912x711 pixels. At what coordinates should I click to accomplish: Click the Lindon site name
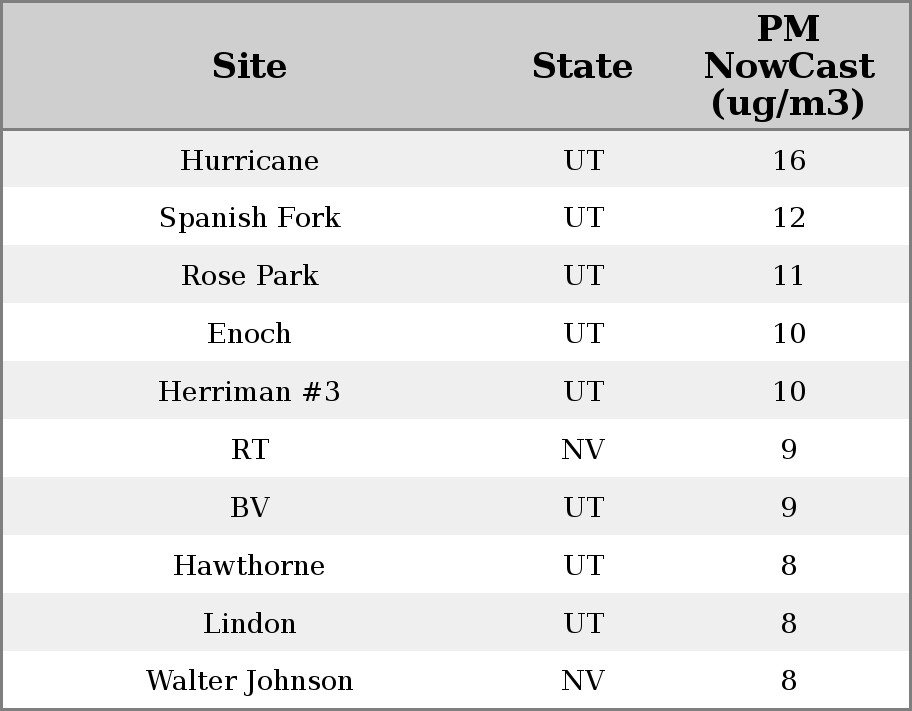249,624
